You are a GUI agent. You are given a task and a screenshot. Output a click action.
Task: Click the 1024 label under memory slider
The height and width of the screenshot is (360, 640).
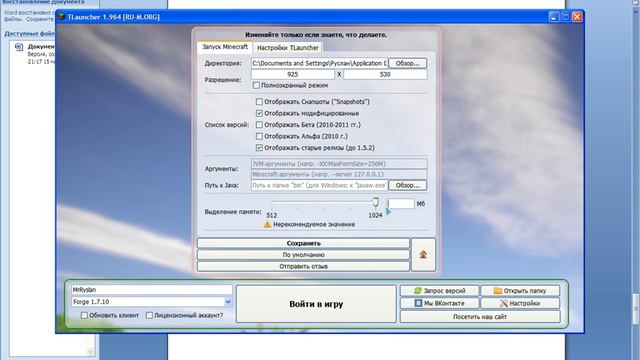(375, 215)
